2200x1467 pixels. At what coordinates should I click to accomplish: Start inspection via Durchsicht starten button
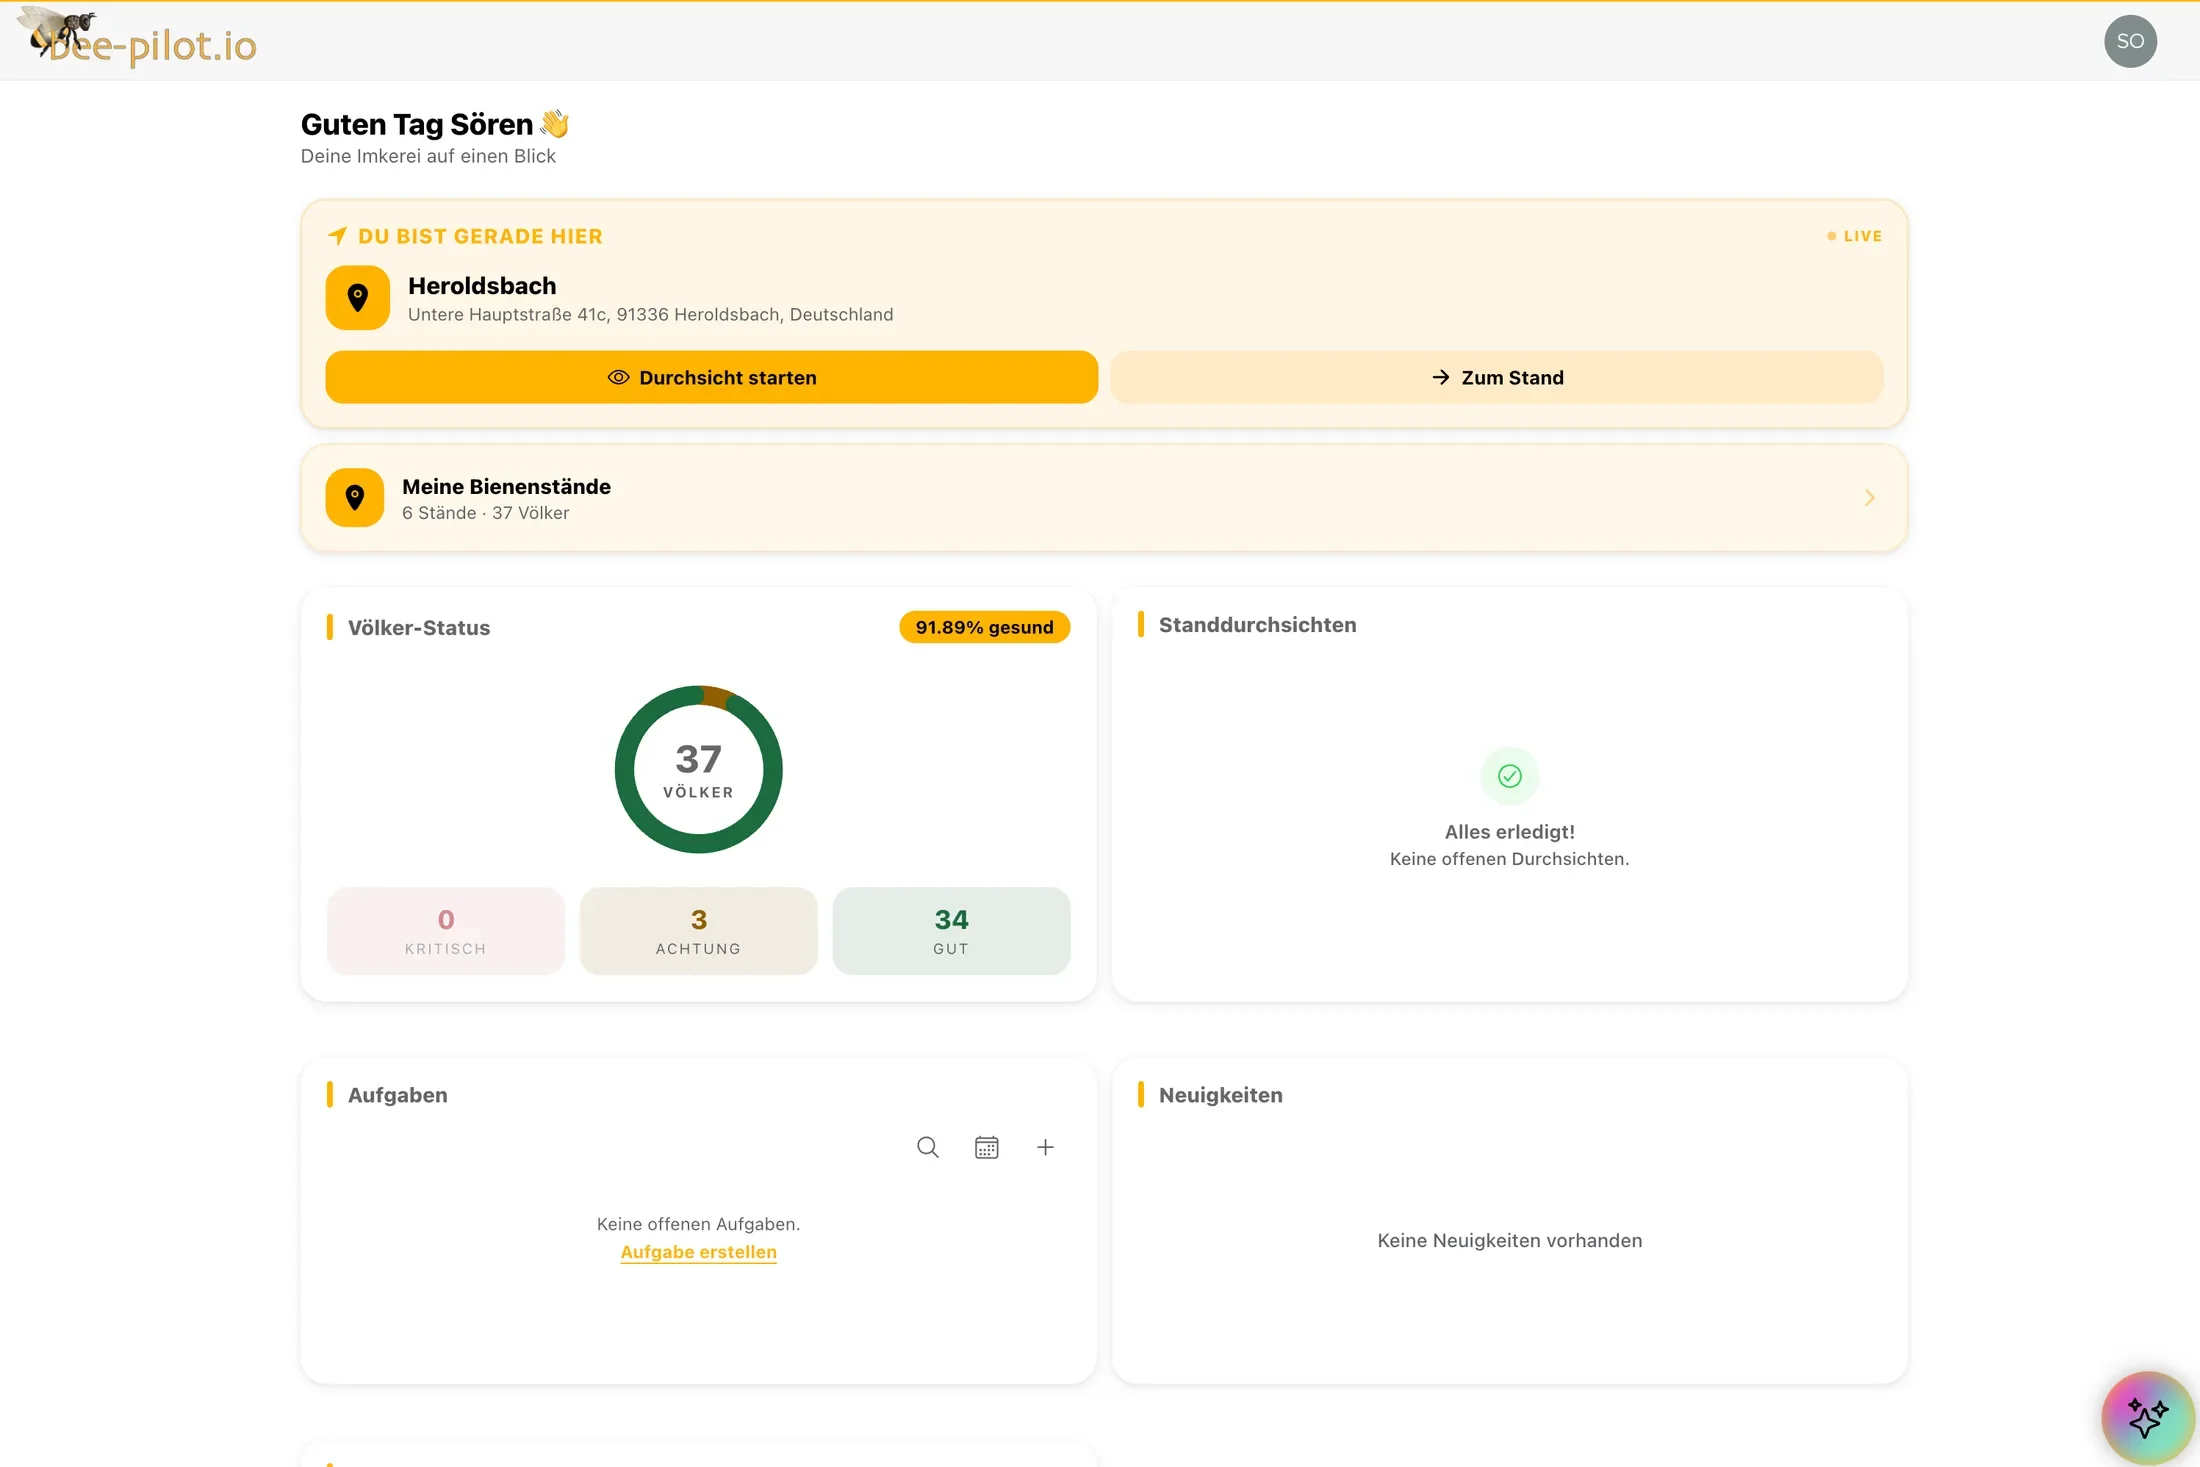coord(712,377)
